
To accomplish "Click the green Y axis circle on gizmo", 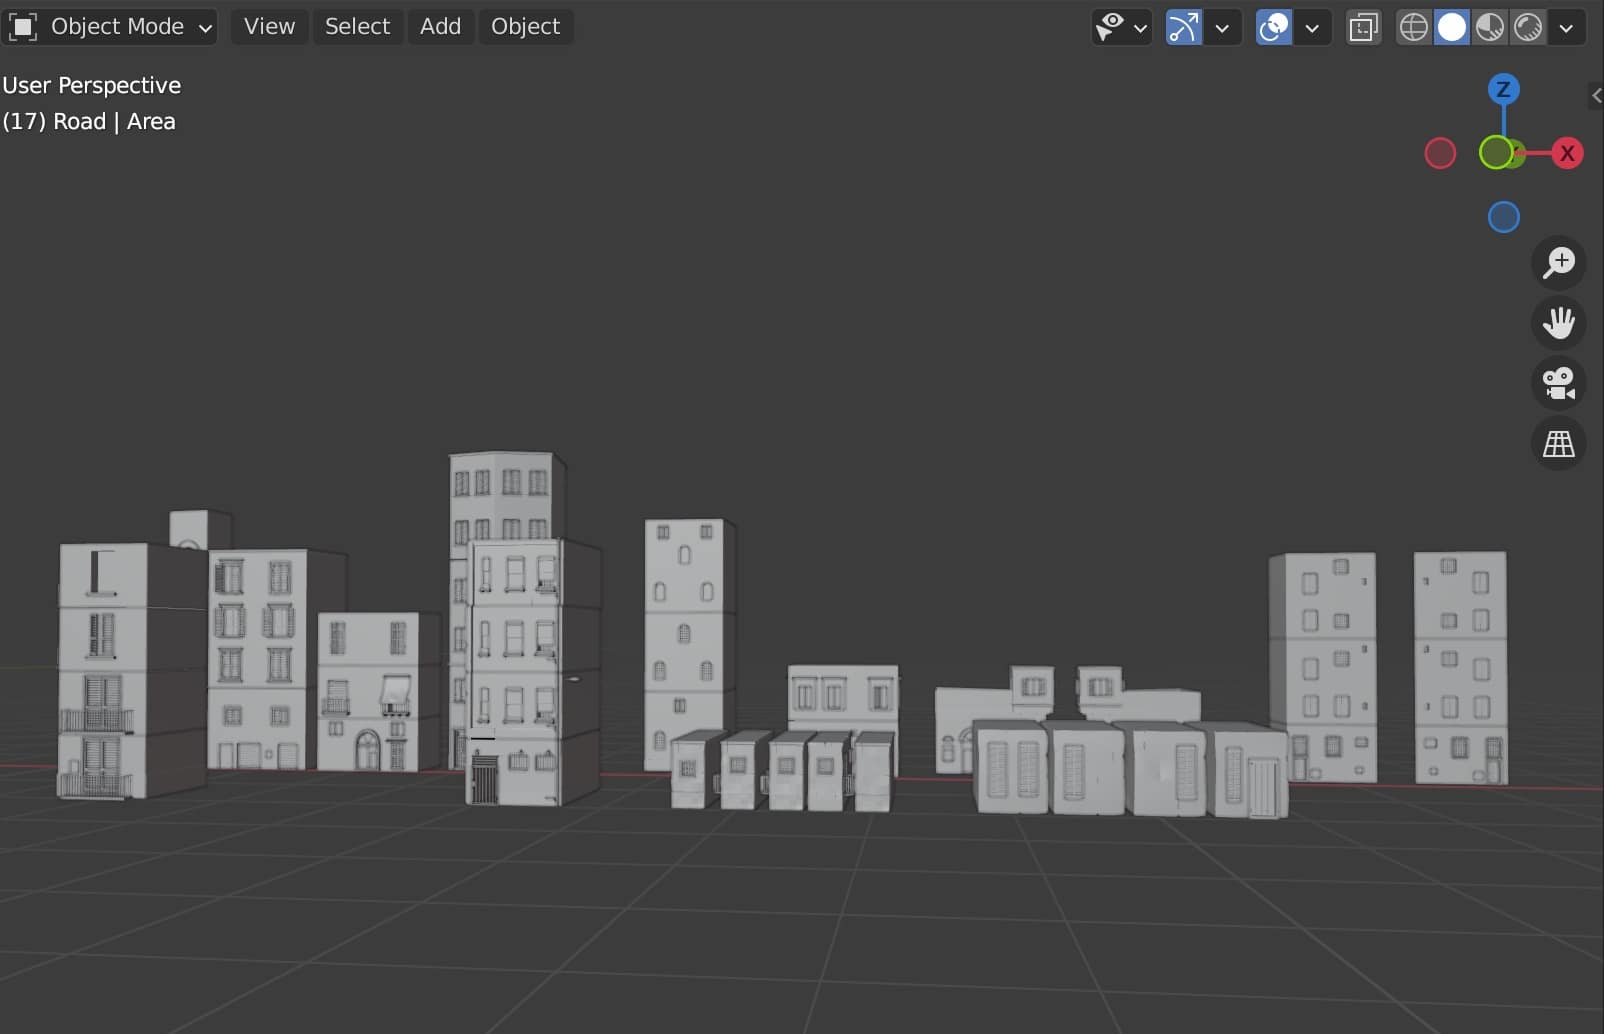I will (x=1496, y=152).
